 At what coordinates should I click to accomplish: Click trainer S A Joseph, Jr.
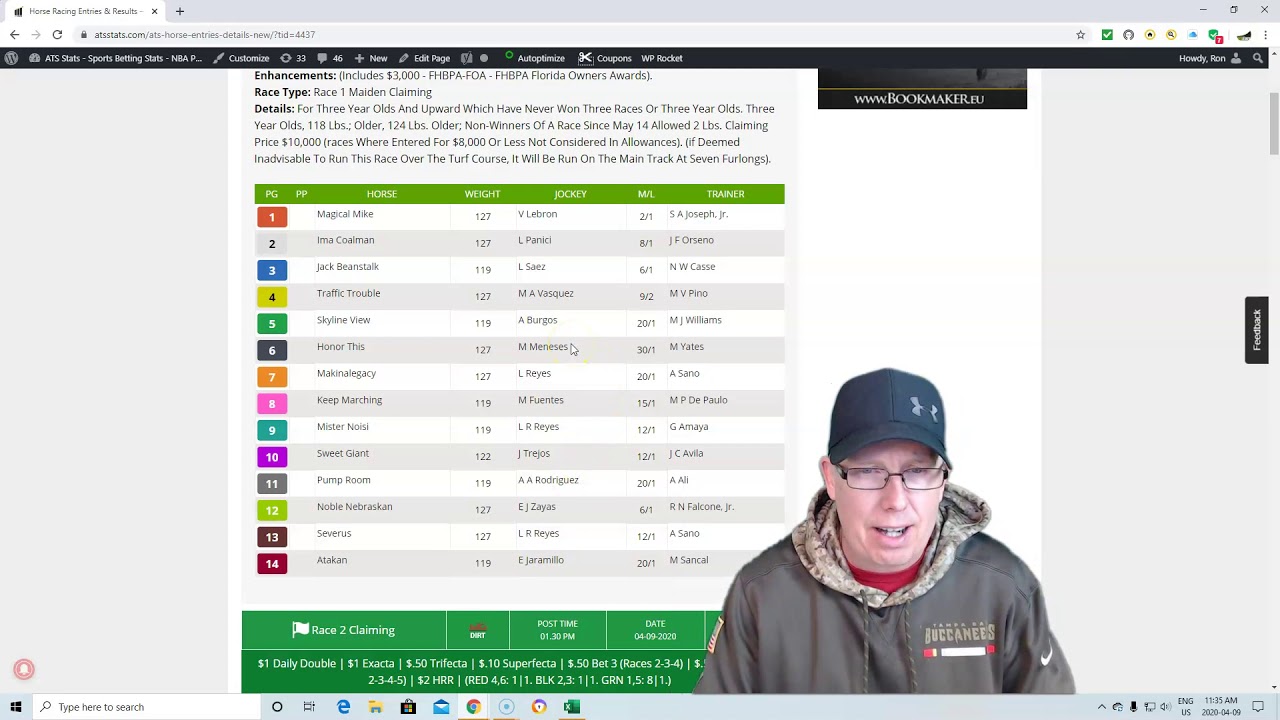click(698, 214)
